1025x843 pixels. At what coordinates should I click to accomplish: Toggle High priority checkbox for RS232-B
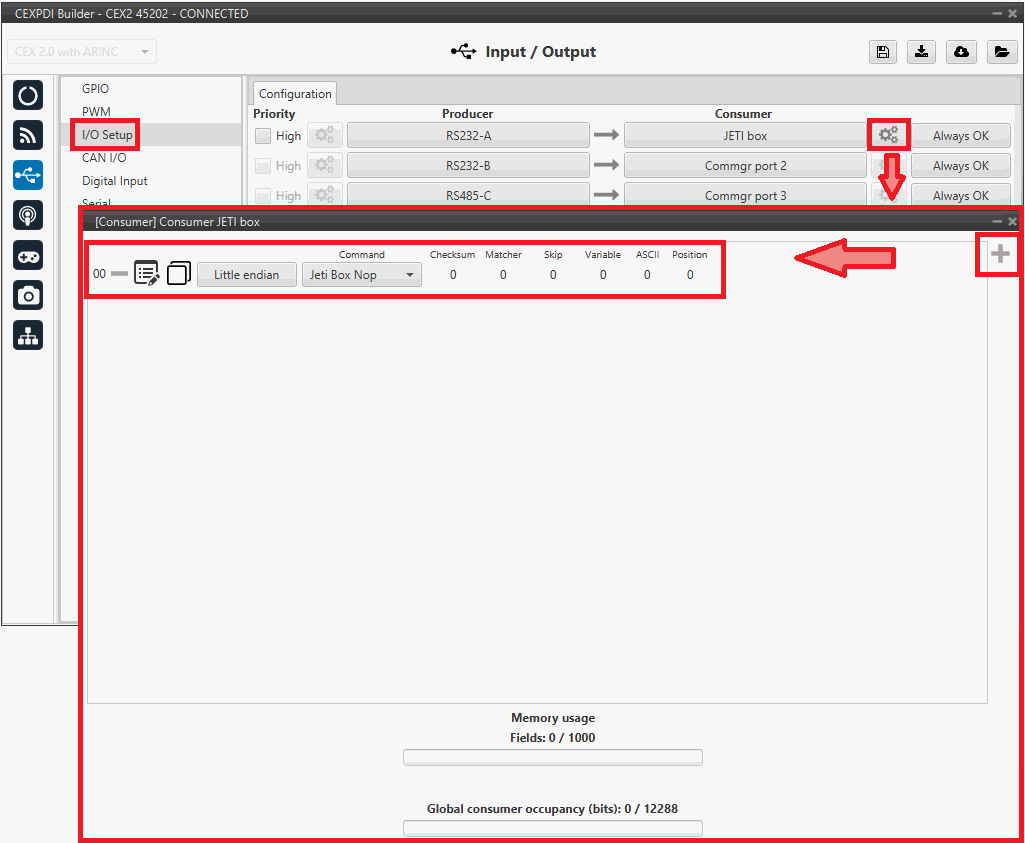point(263,166)
